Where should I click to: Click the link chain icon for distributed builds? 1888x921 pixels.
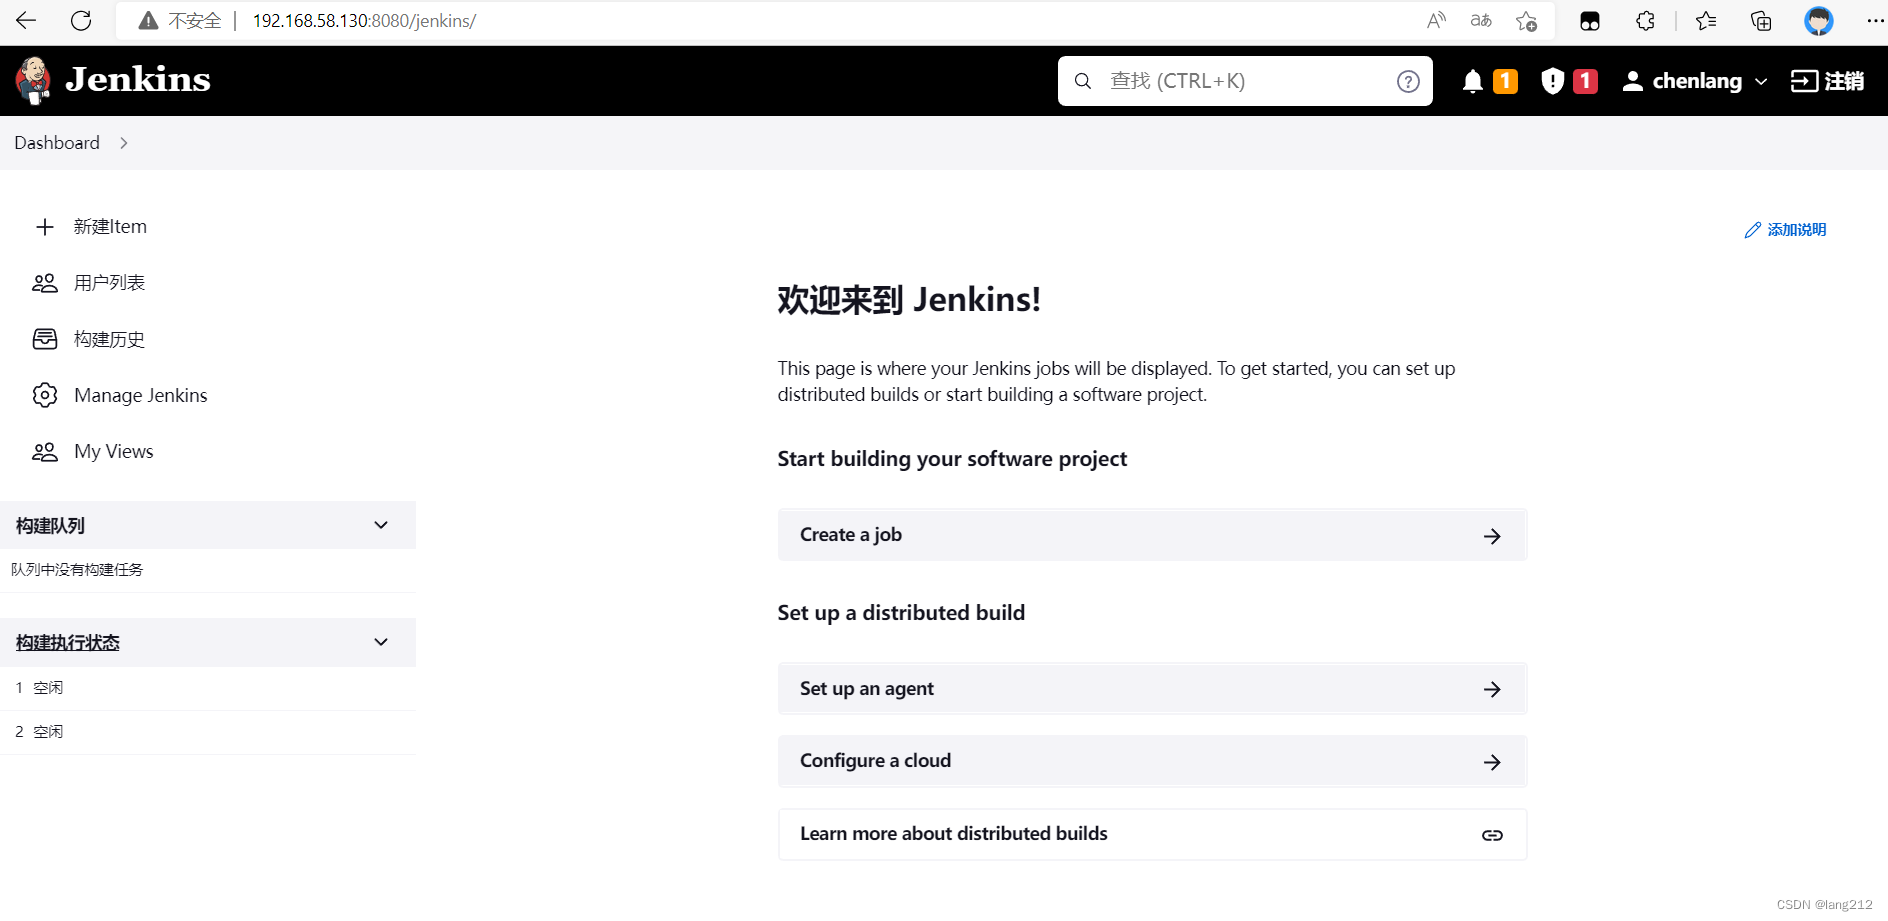[1492, 835]
